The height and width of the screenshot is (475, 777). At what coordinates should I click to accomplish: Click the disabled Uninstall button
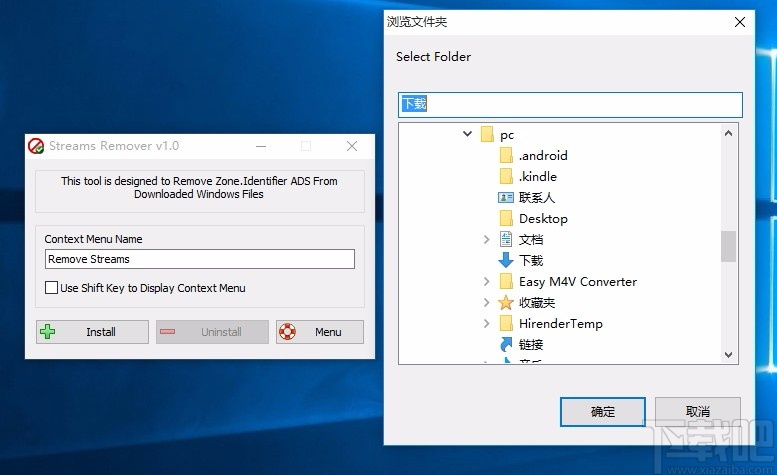(212, 332)
